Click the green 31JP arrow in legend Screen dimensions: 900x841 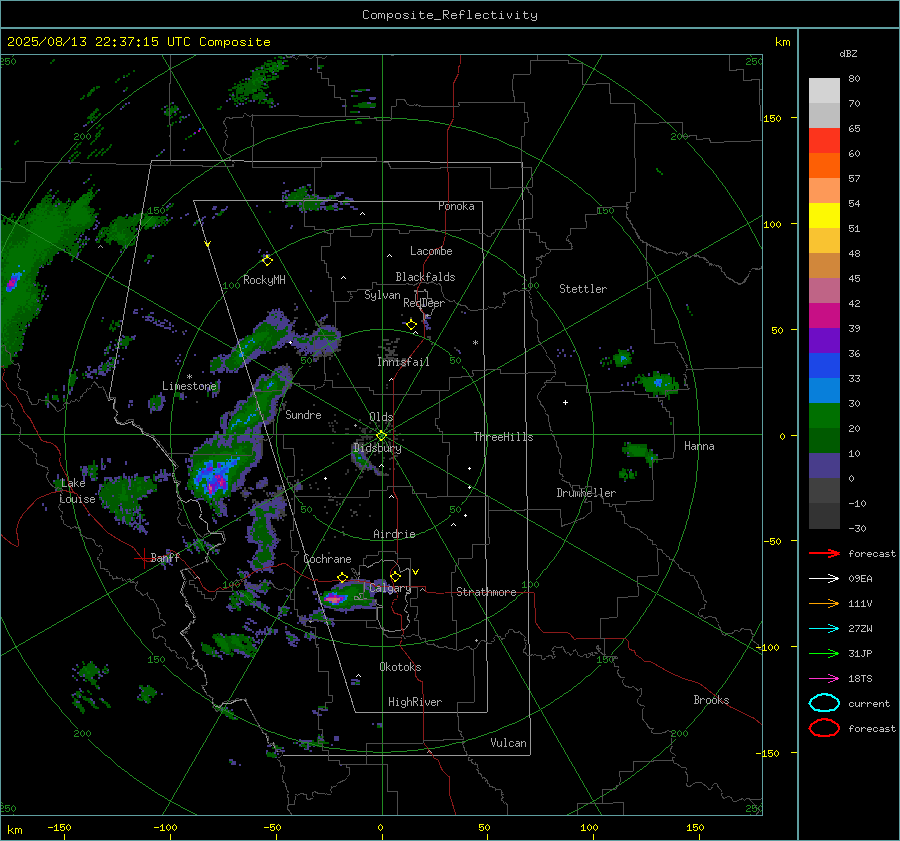pyautogui.click(x=824, y=653)
